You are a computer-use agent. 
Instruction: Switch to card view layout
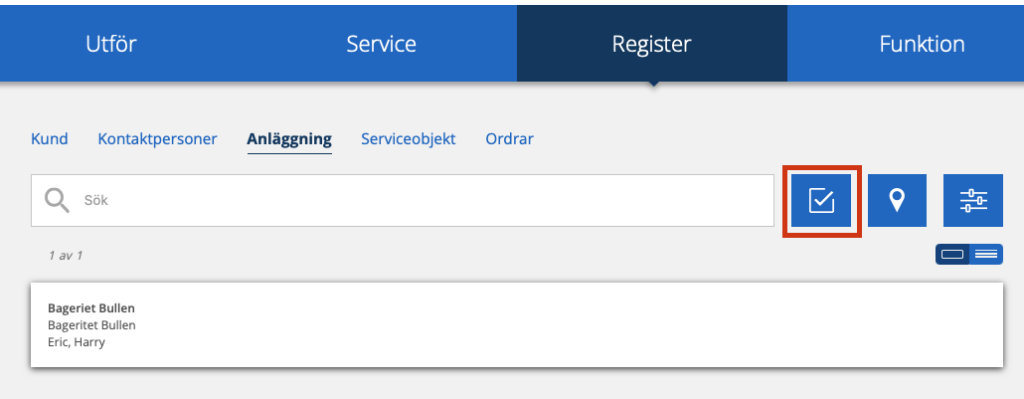pos(953,254)
